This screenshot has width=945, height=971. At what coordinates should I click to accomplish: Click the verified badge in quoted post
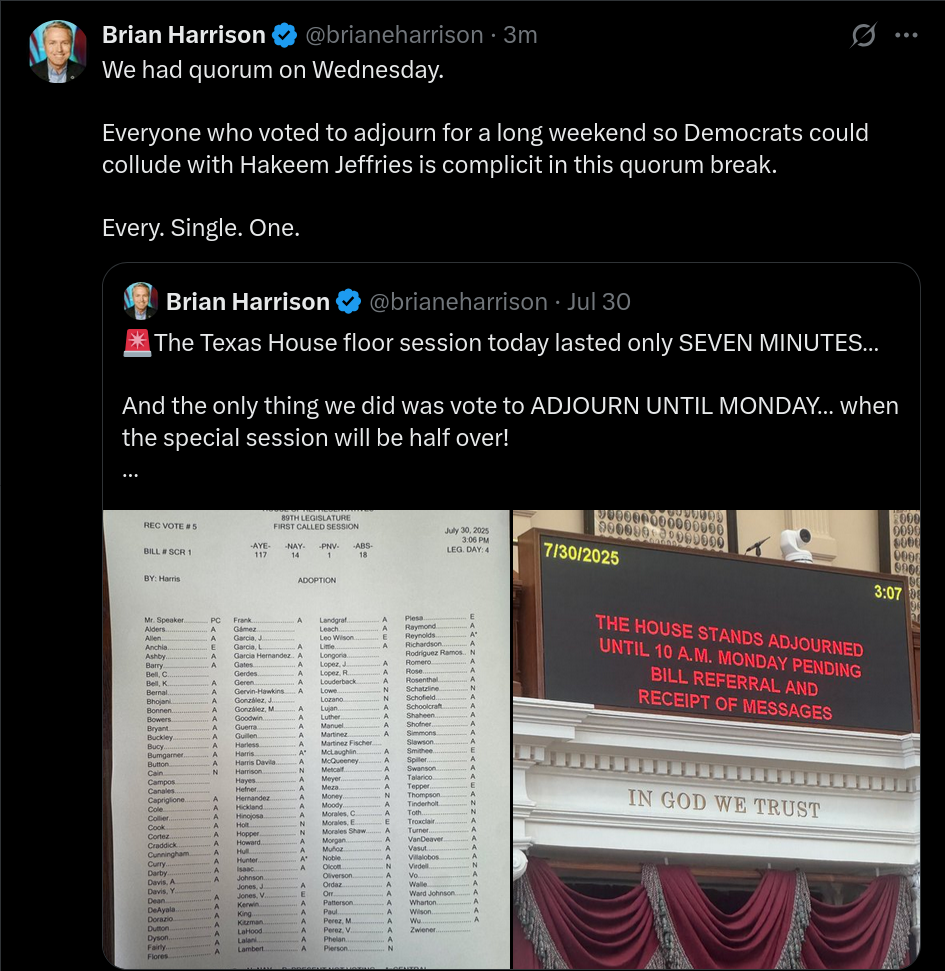pos(349,302)
